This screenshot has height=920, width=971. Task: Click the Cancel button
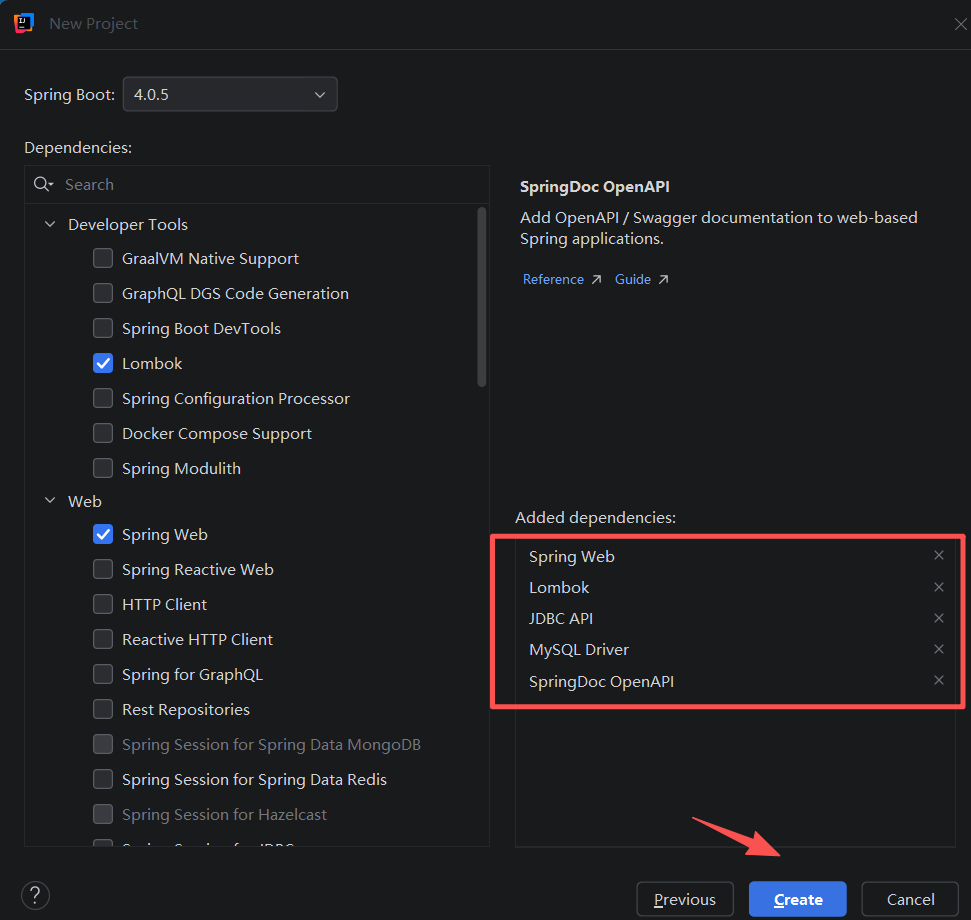(910, 899)
